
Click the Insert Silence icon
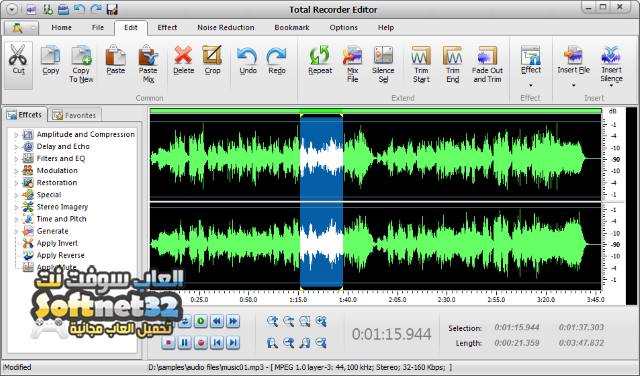611,56
